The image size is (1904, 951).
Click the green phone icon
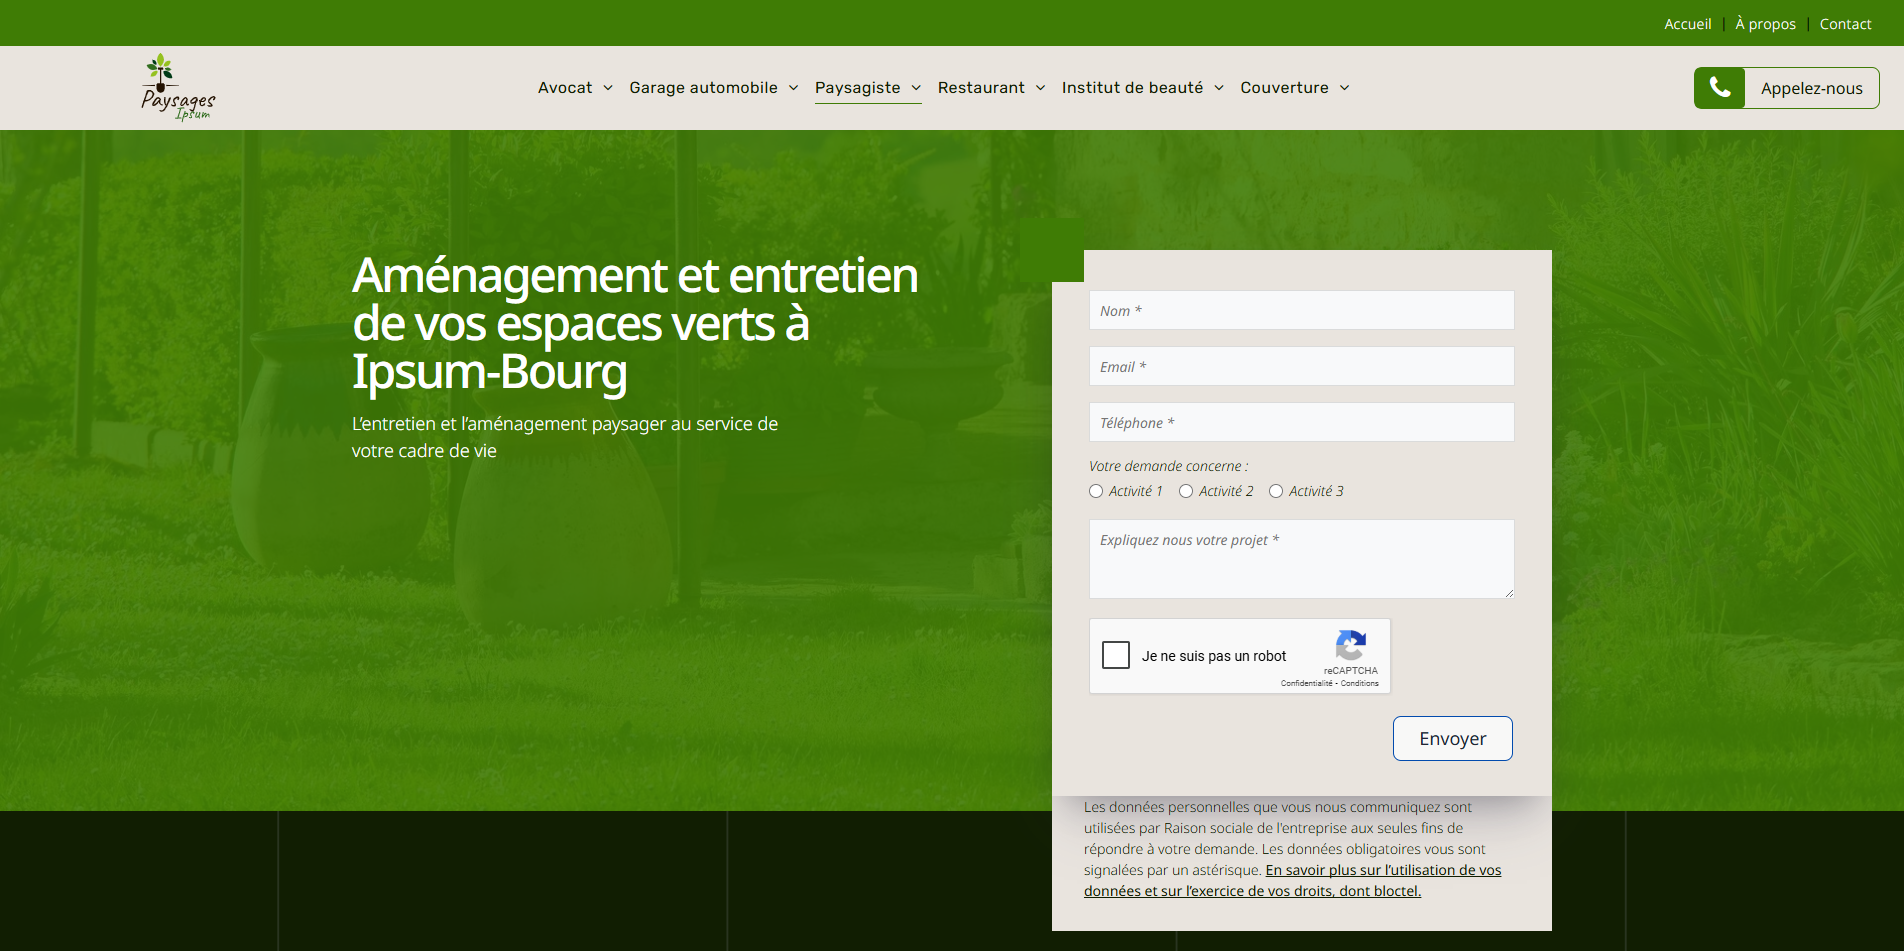click(x=1719, y=88)
